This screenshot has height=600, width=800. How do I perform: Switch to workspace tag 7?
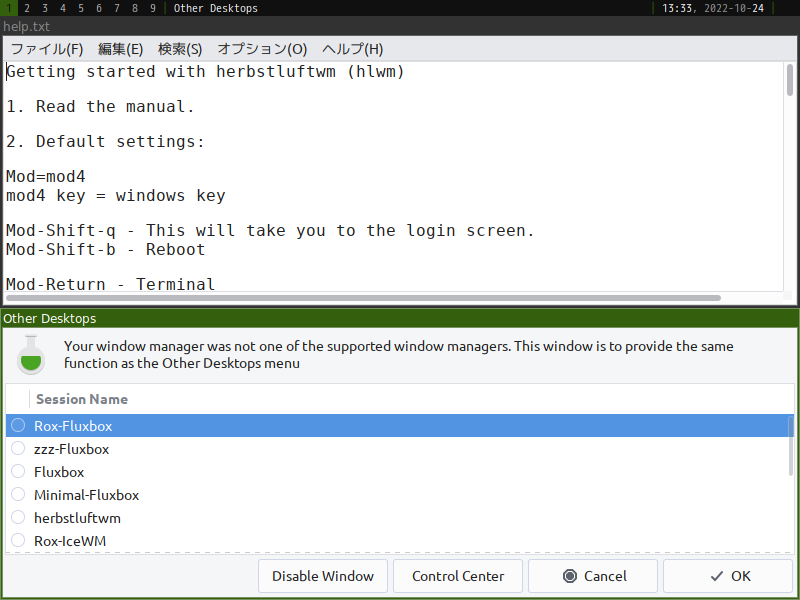click(x=117, y=8)
